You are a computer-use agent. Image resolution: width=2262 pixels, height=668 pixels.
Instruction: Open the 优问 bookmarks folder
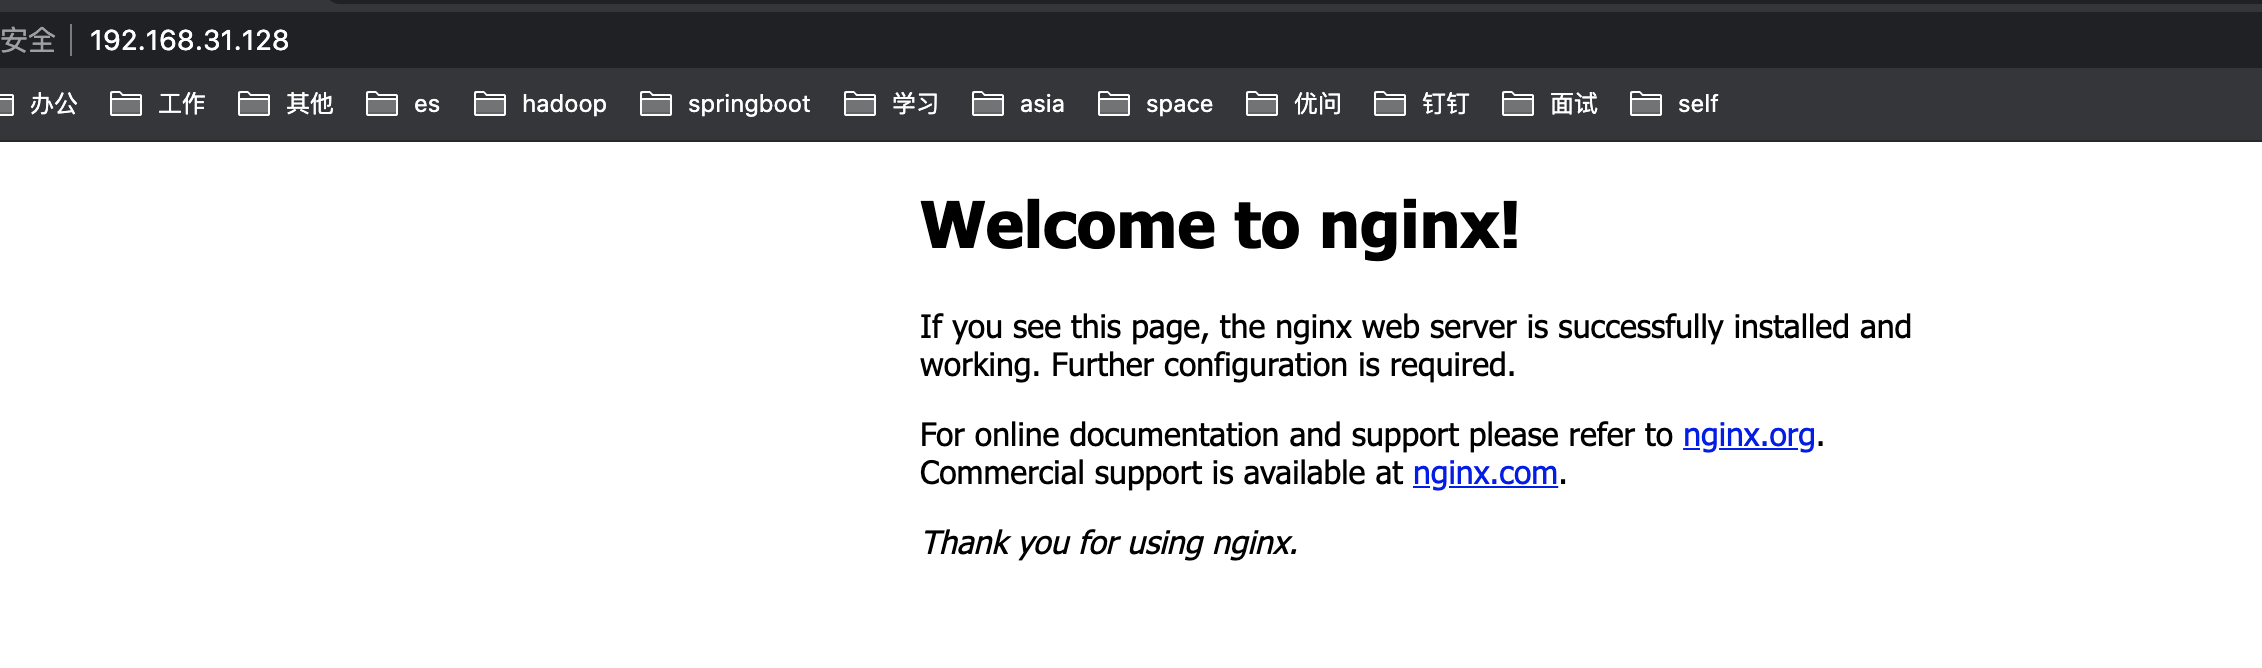pyautogui.click(x=1294, y=104)
